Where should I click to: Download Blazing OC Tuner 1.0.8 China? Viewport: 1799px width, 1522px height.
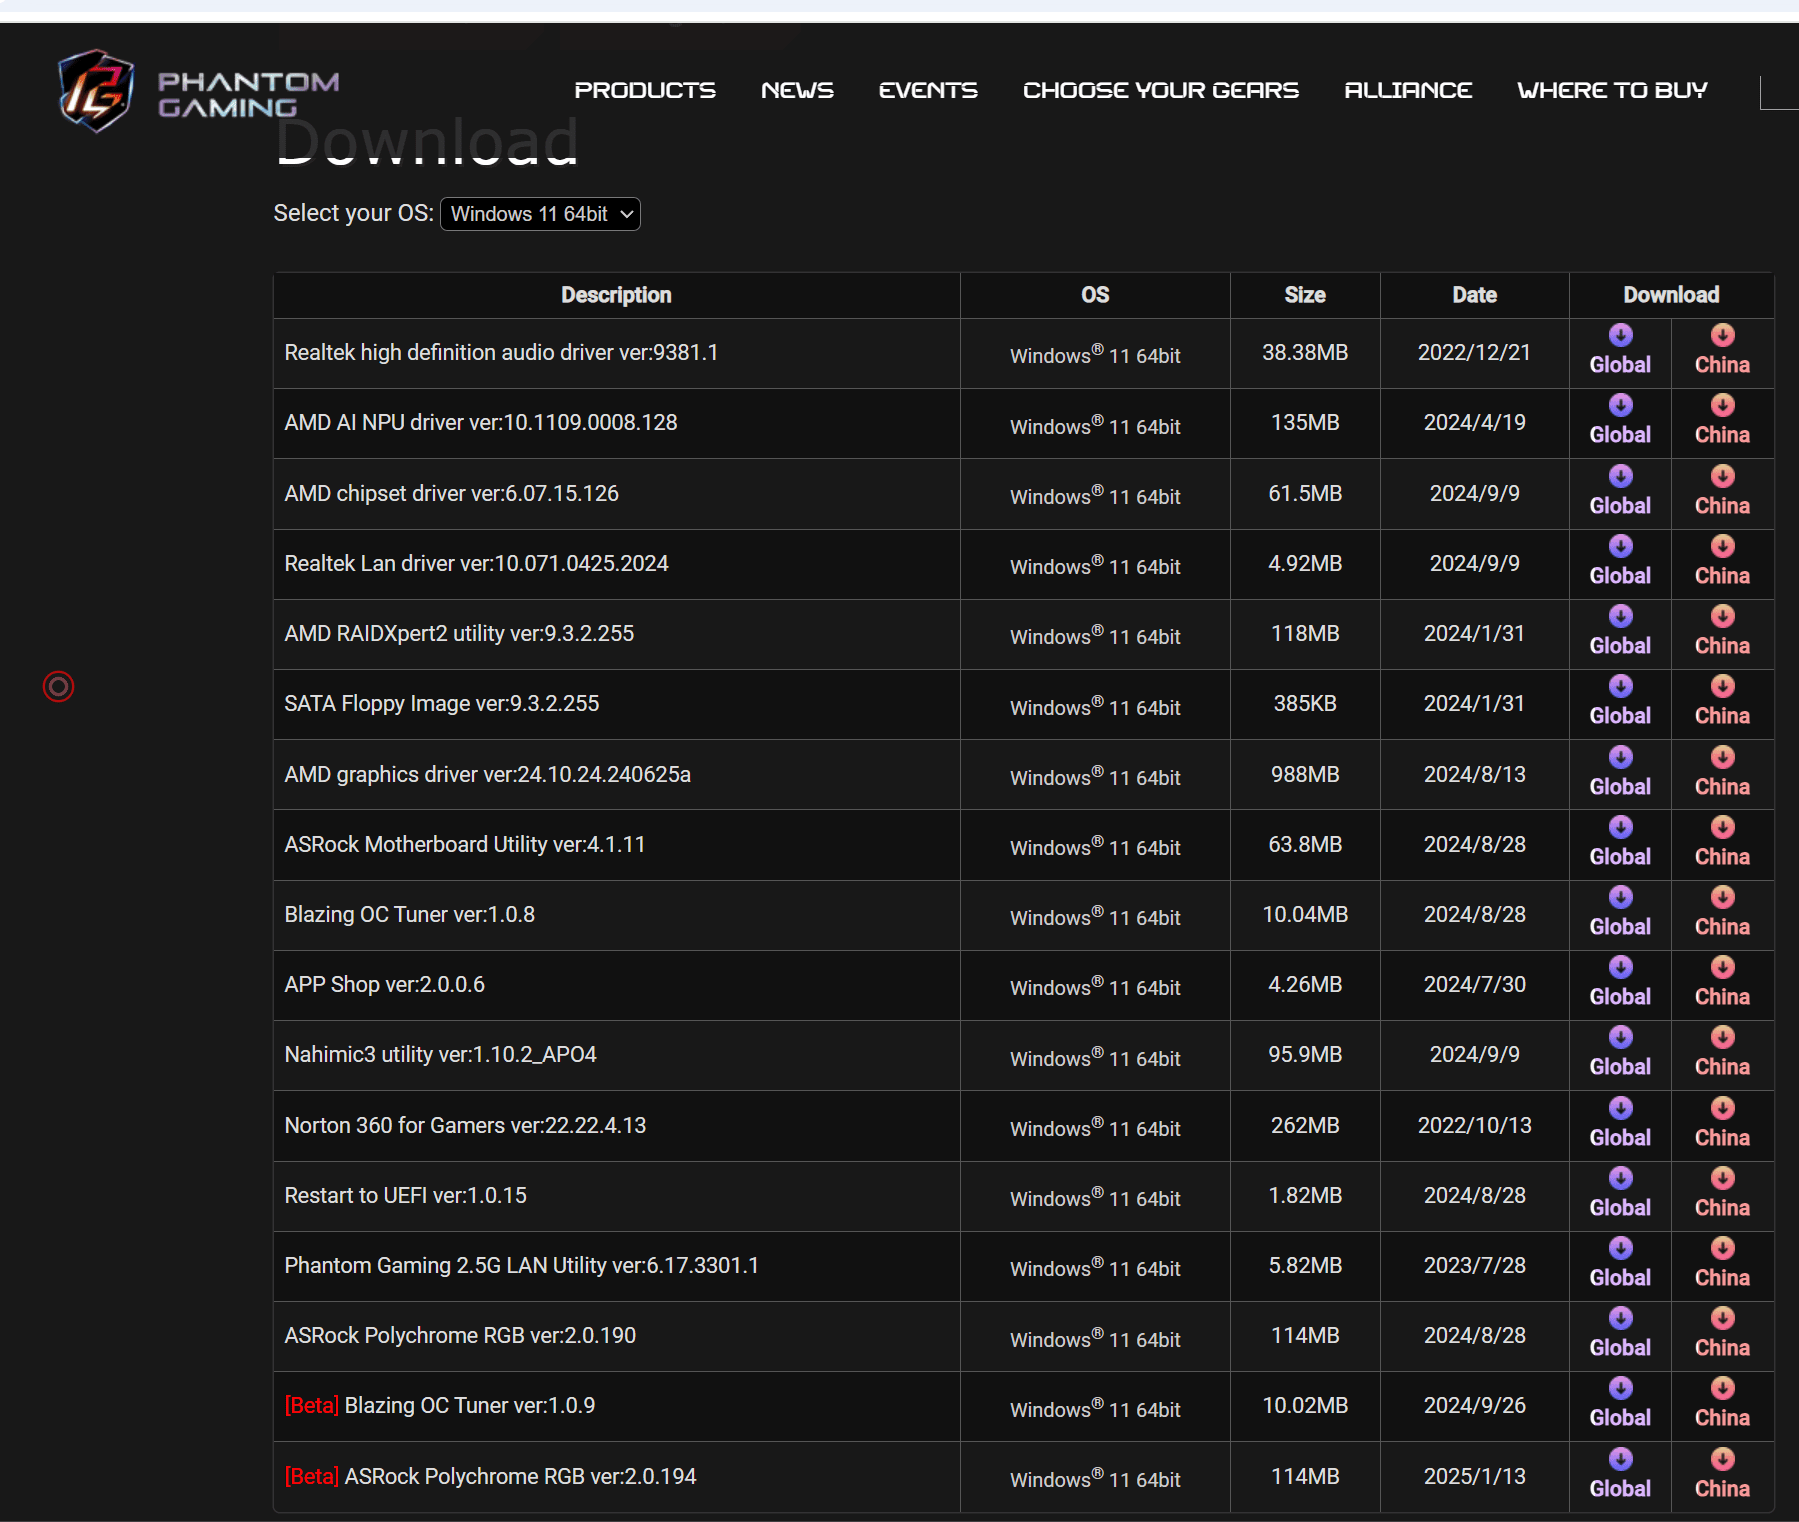click(x=1722, y=913)
